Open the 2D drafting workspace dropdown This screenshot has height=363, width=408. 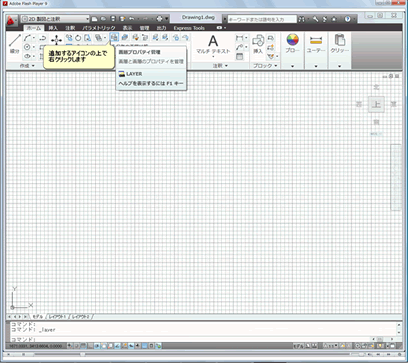coord(55,19)
